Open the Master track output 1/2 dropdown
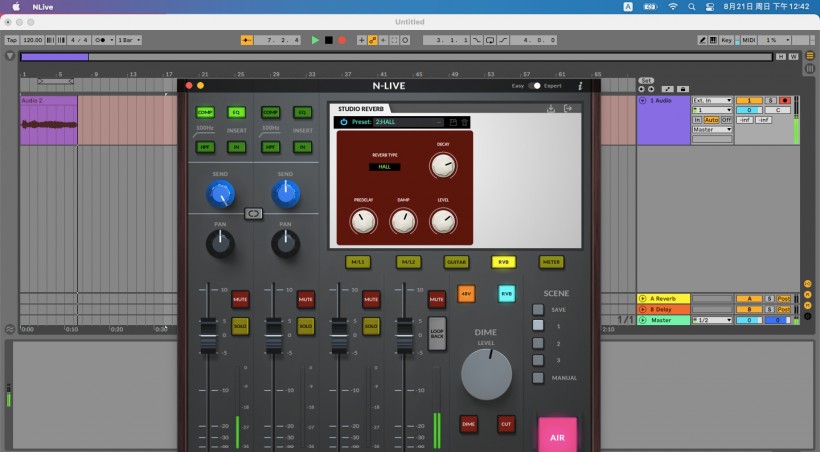This screenshot has height=452, width=820. coord(711,320)
